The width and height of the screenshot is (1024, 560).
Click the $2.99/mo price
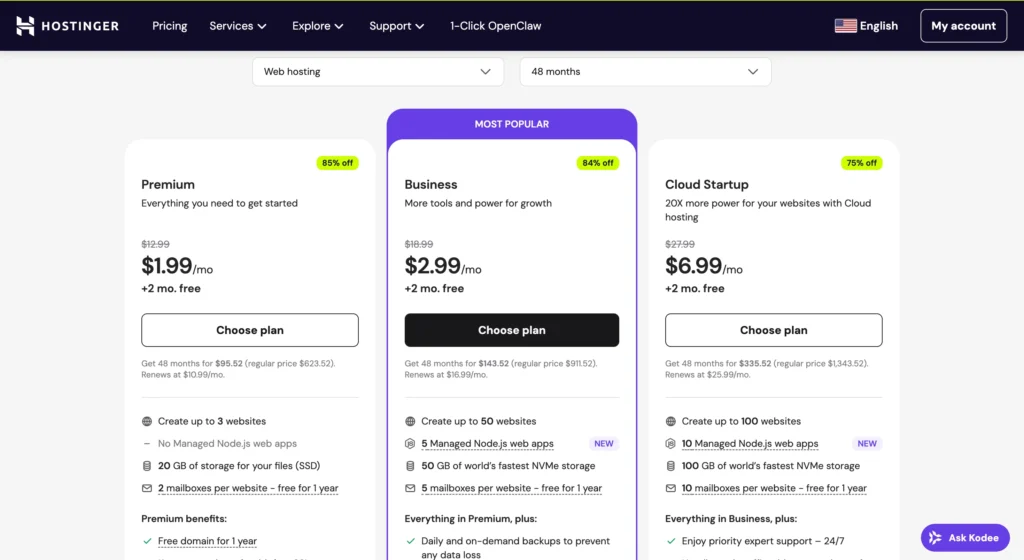[443, 266]
